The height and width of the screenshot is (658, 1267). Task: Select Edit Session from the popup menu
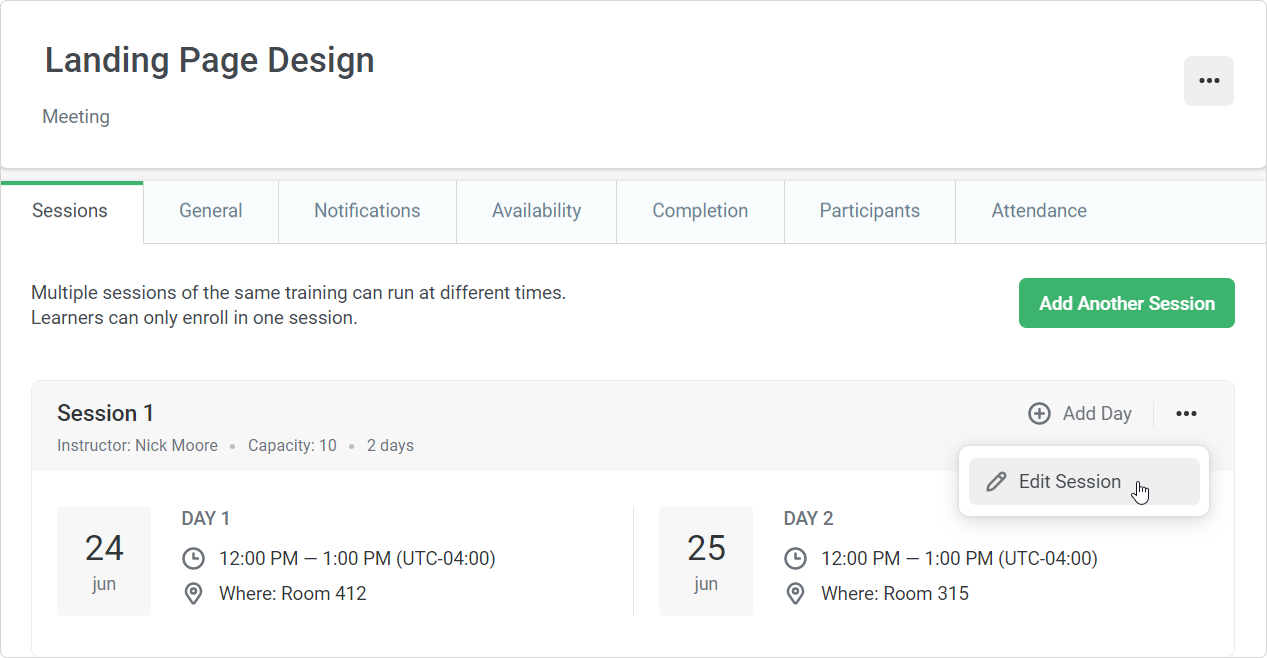coord(1084,482)
